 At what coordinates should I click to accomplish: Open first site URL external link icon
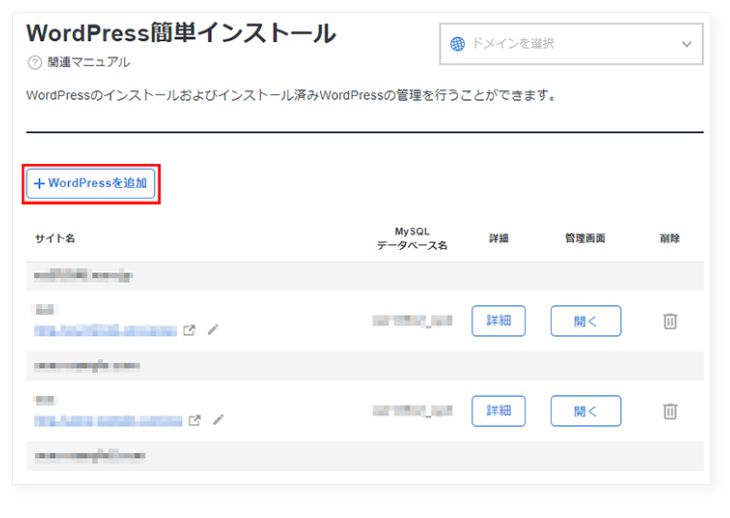pos(189,330)
